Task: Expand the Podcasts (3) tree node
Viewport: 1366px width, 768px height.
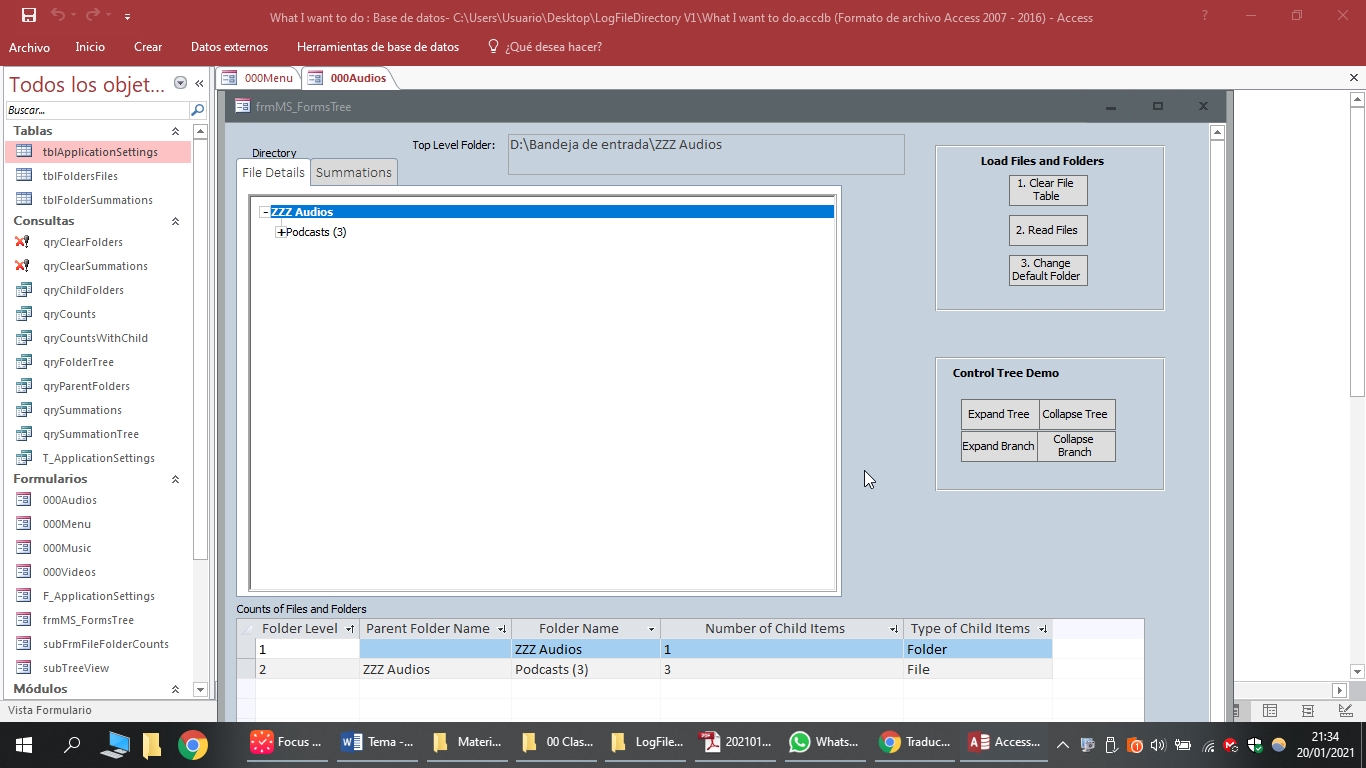Action: [281, 232]
